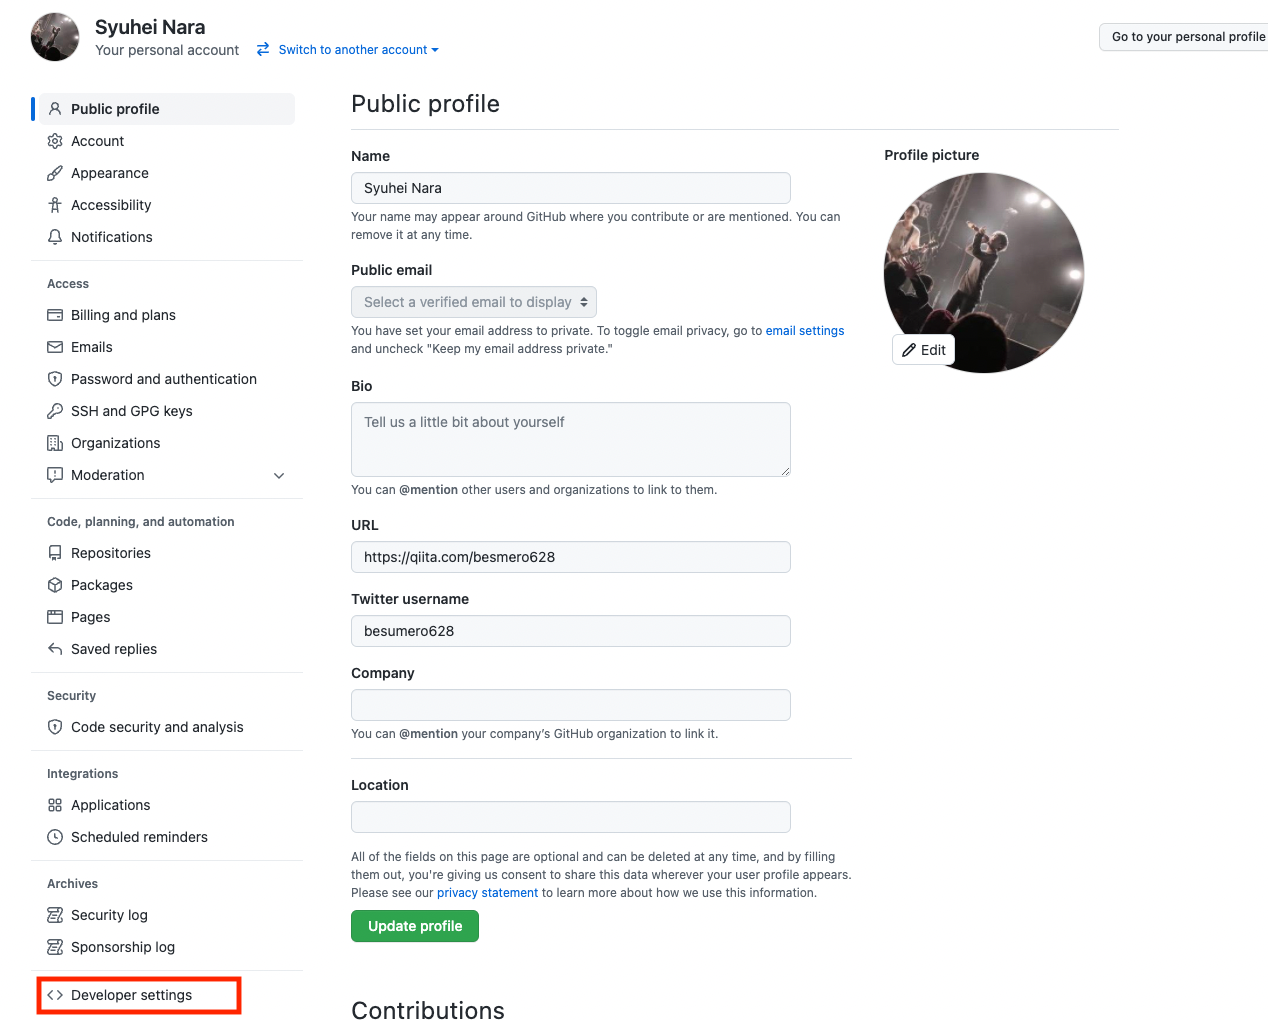The width and height of the screenshot is (1268, 1020).
Task: Open the privacy statement link
Action: (x=487, y=892)
